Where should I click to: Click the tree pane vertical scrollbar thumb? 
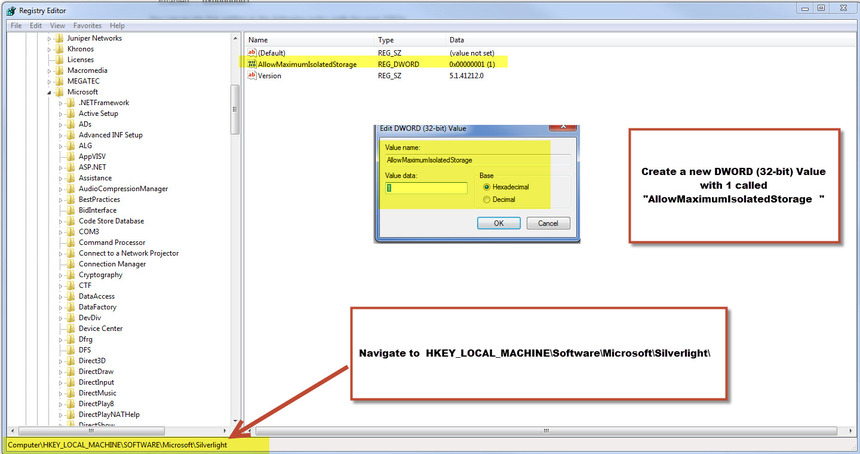tap(235, 110)
